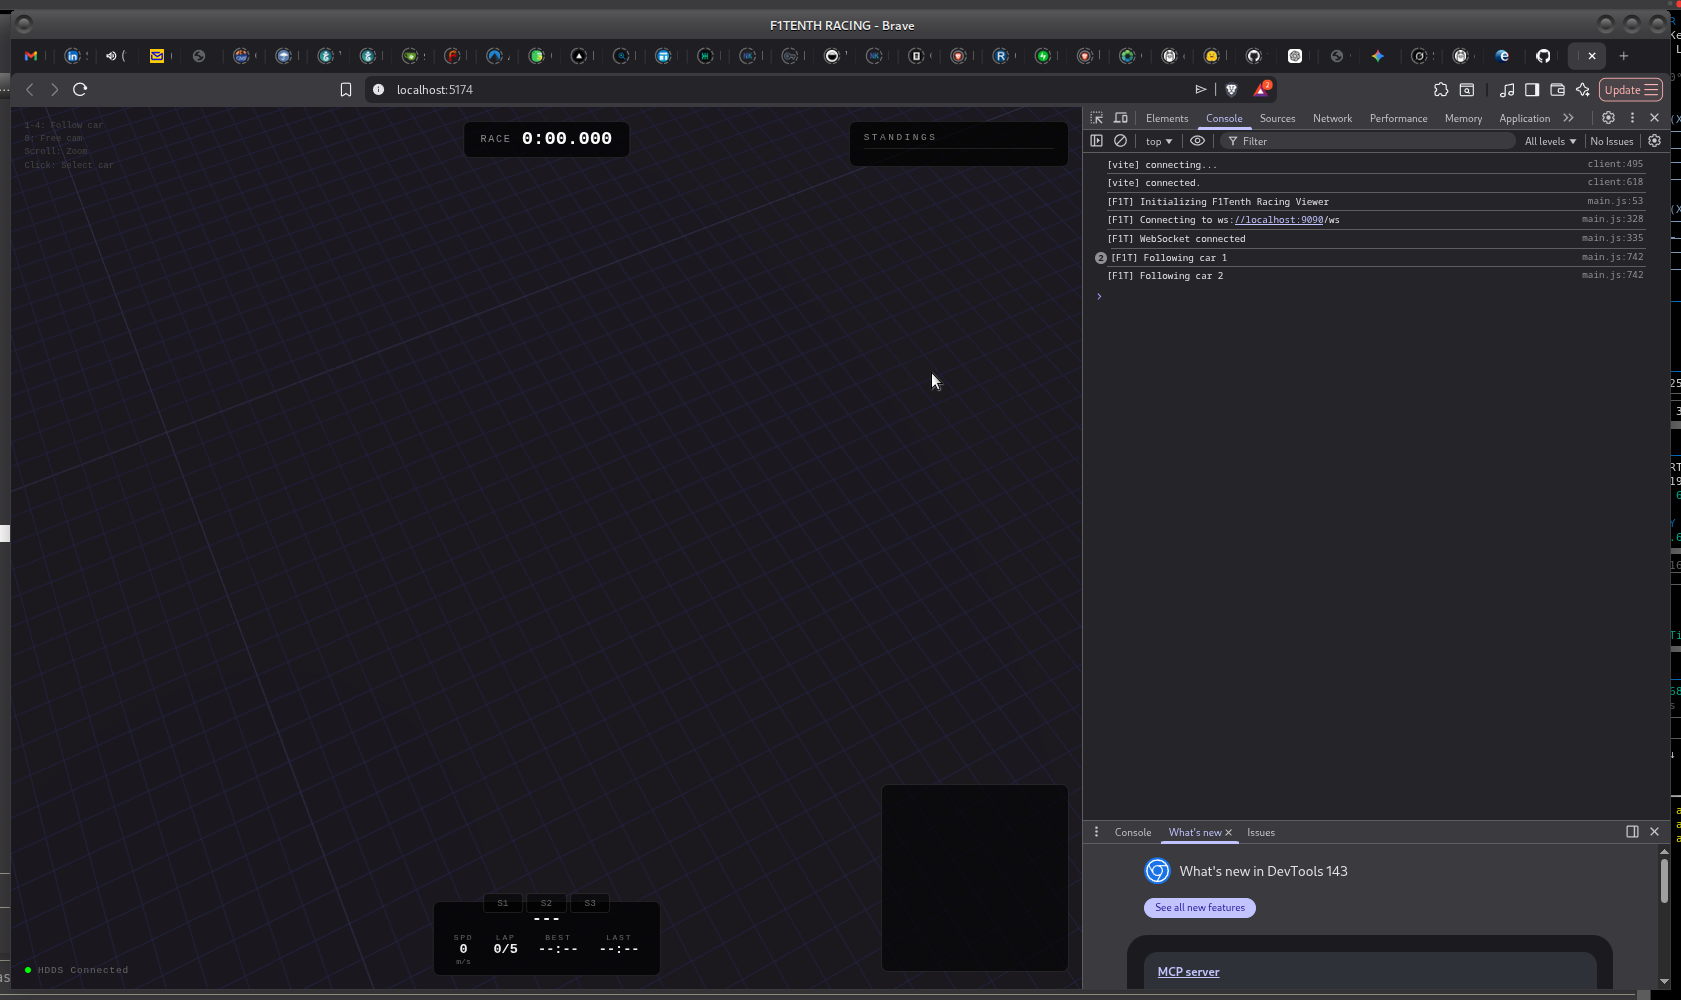Open console settings gear icon

tap(1654, 141)
